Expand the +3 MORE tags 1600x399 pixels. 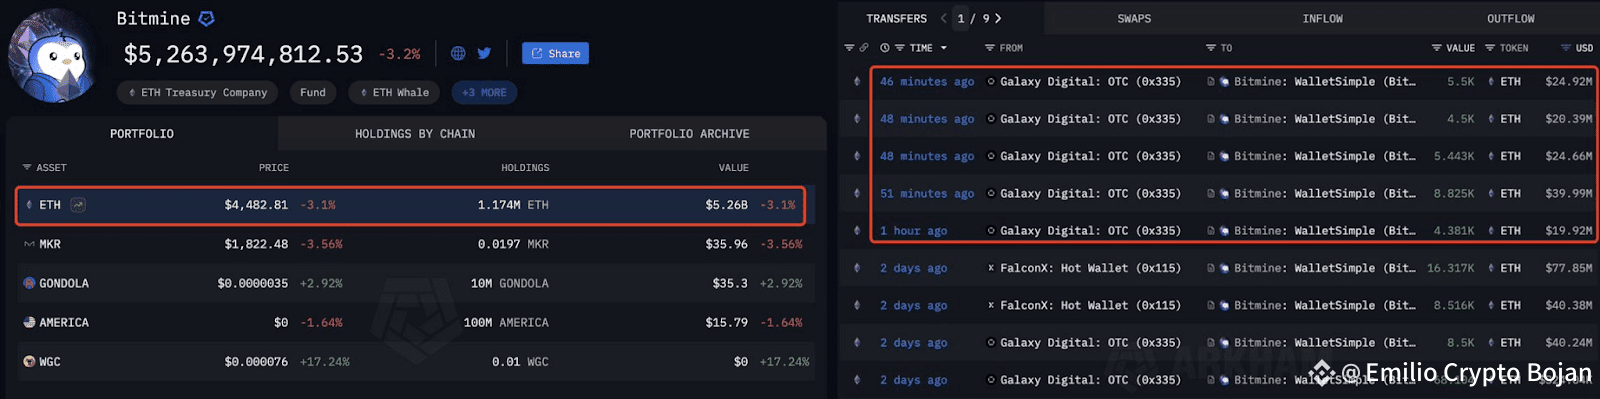(x=484, y=92)
